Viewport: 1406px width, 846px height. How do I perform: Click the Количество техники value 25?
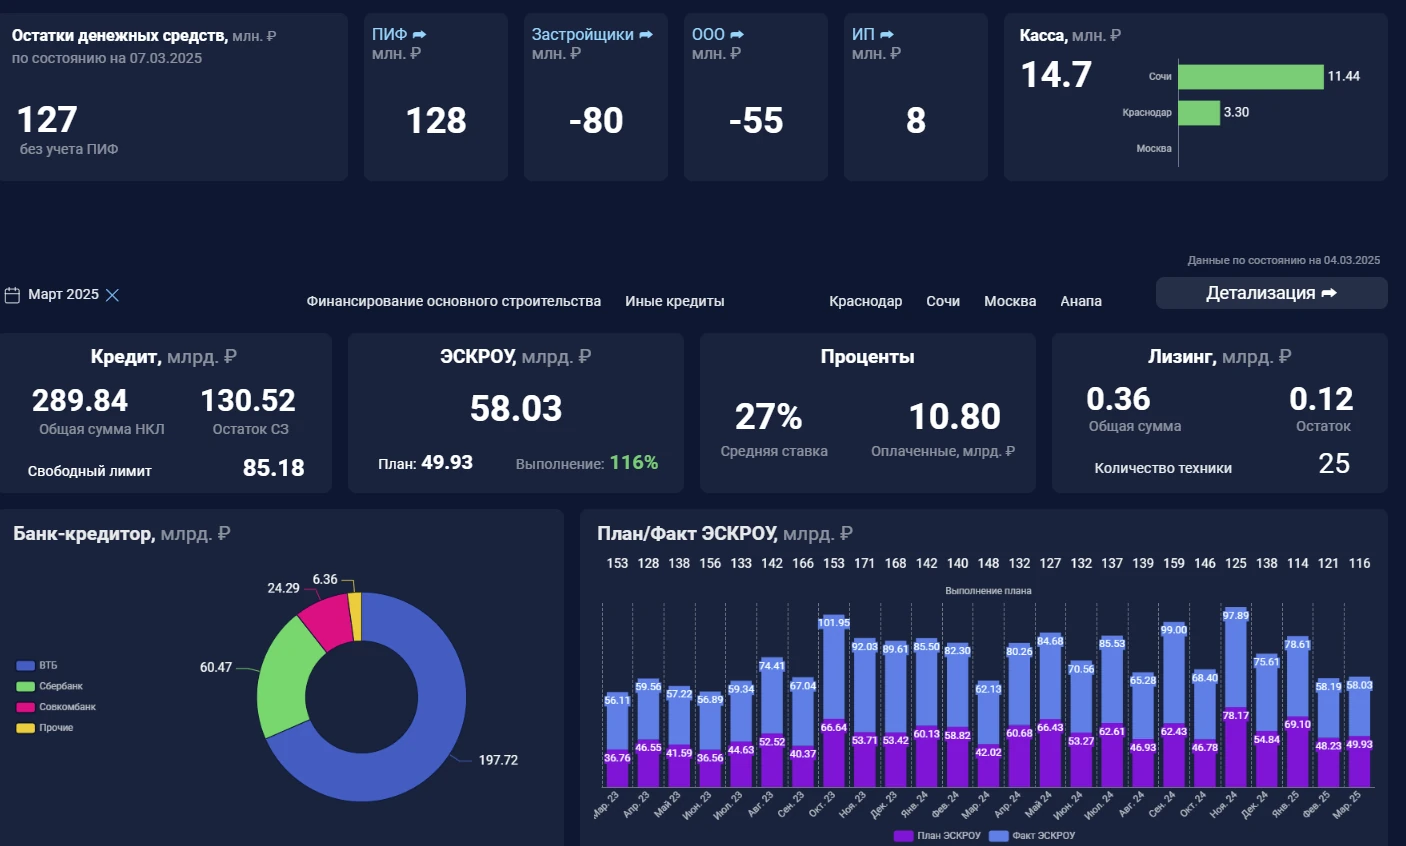1334,464
